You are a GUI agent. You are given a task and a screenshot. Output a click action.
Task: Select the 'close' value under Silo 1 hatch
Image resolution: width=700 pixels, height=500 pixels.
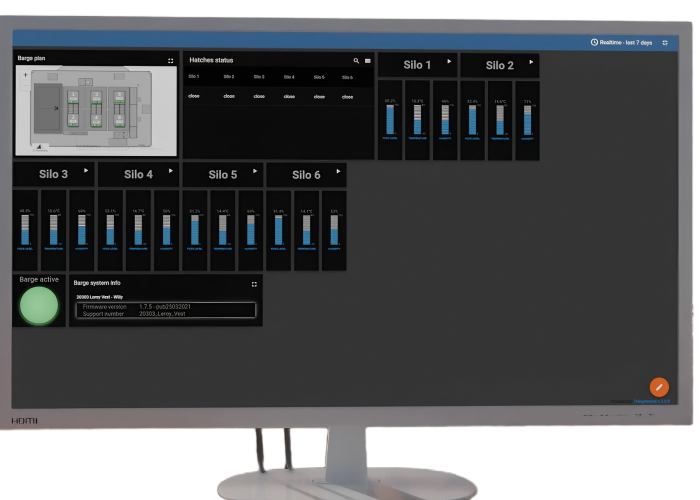pyautogui.click(x=194, y=96)
